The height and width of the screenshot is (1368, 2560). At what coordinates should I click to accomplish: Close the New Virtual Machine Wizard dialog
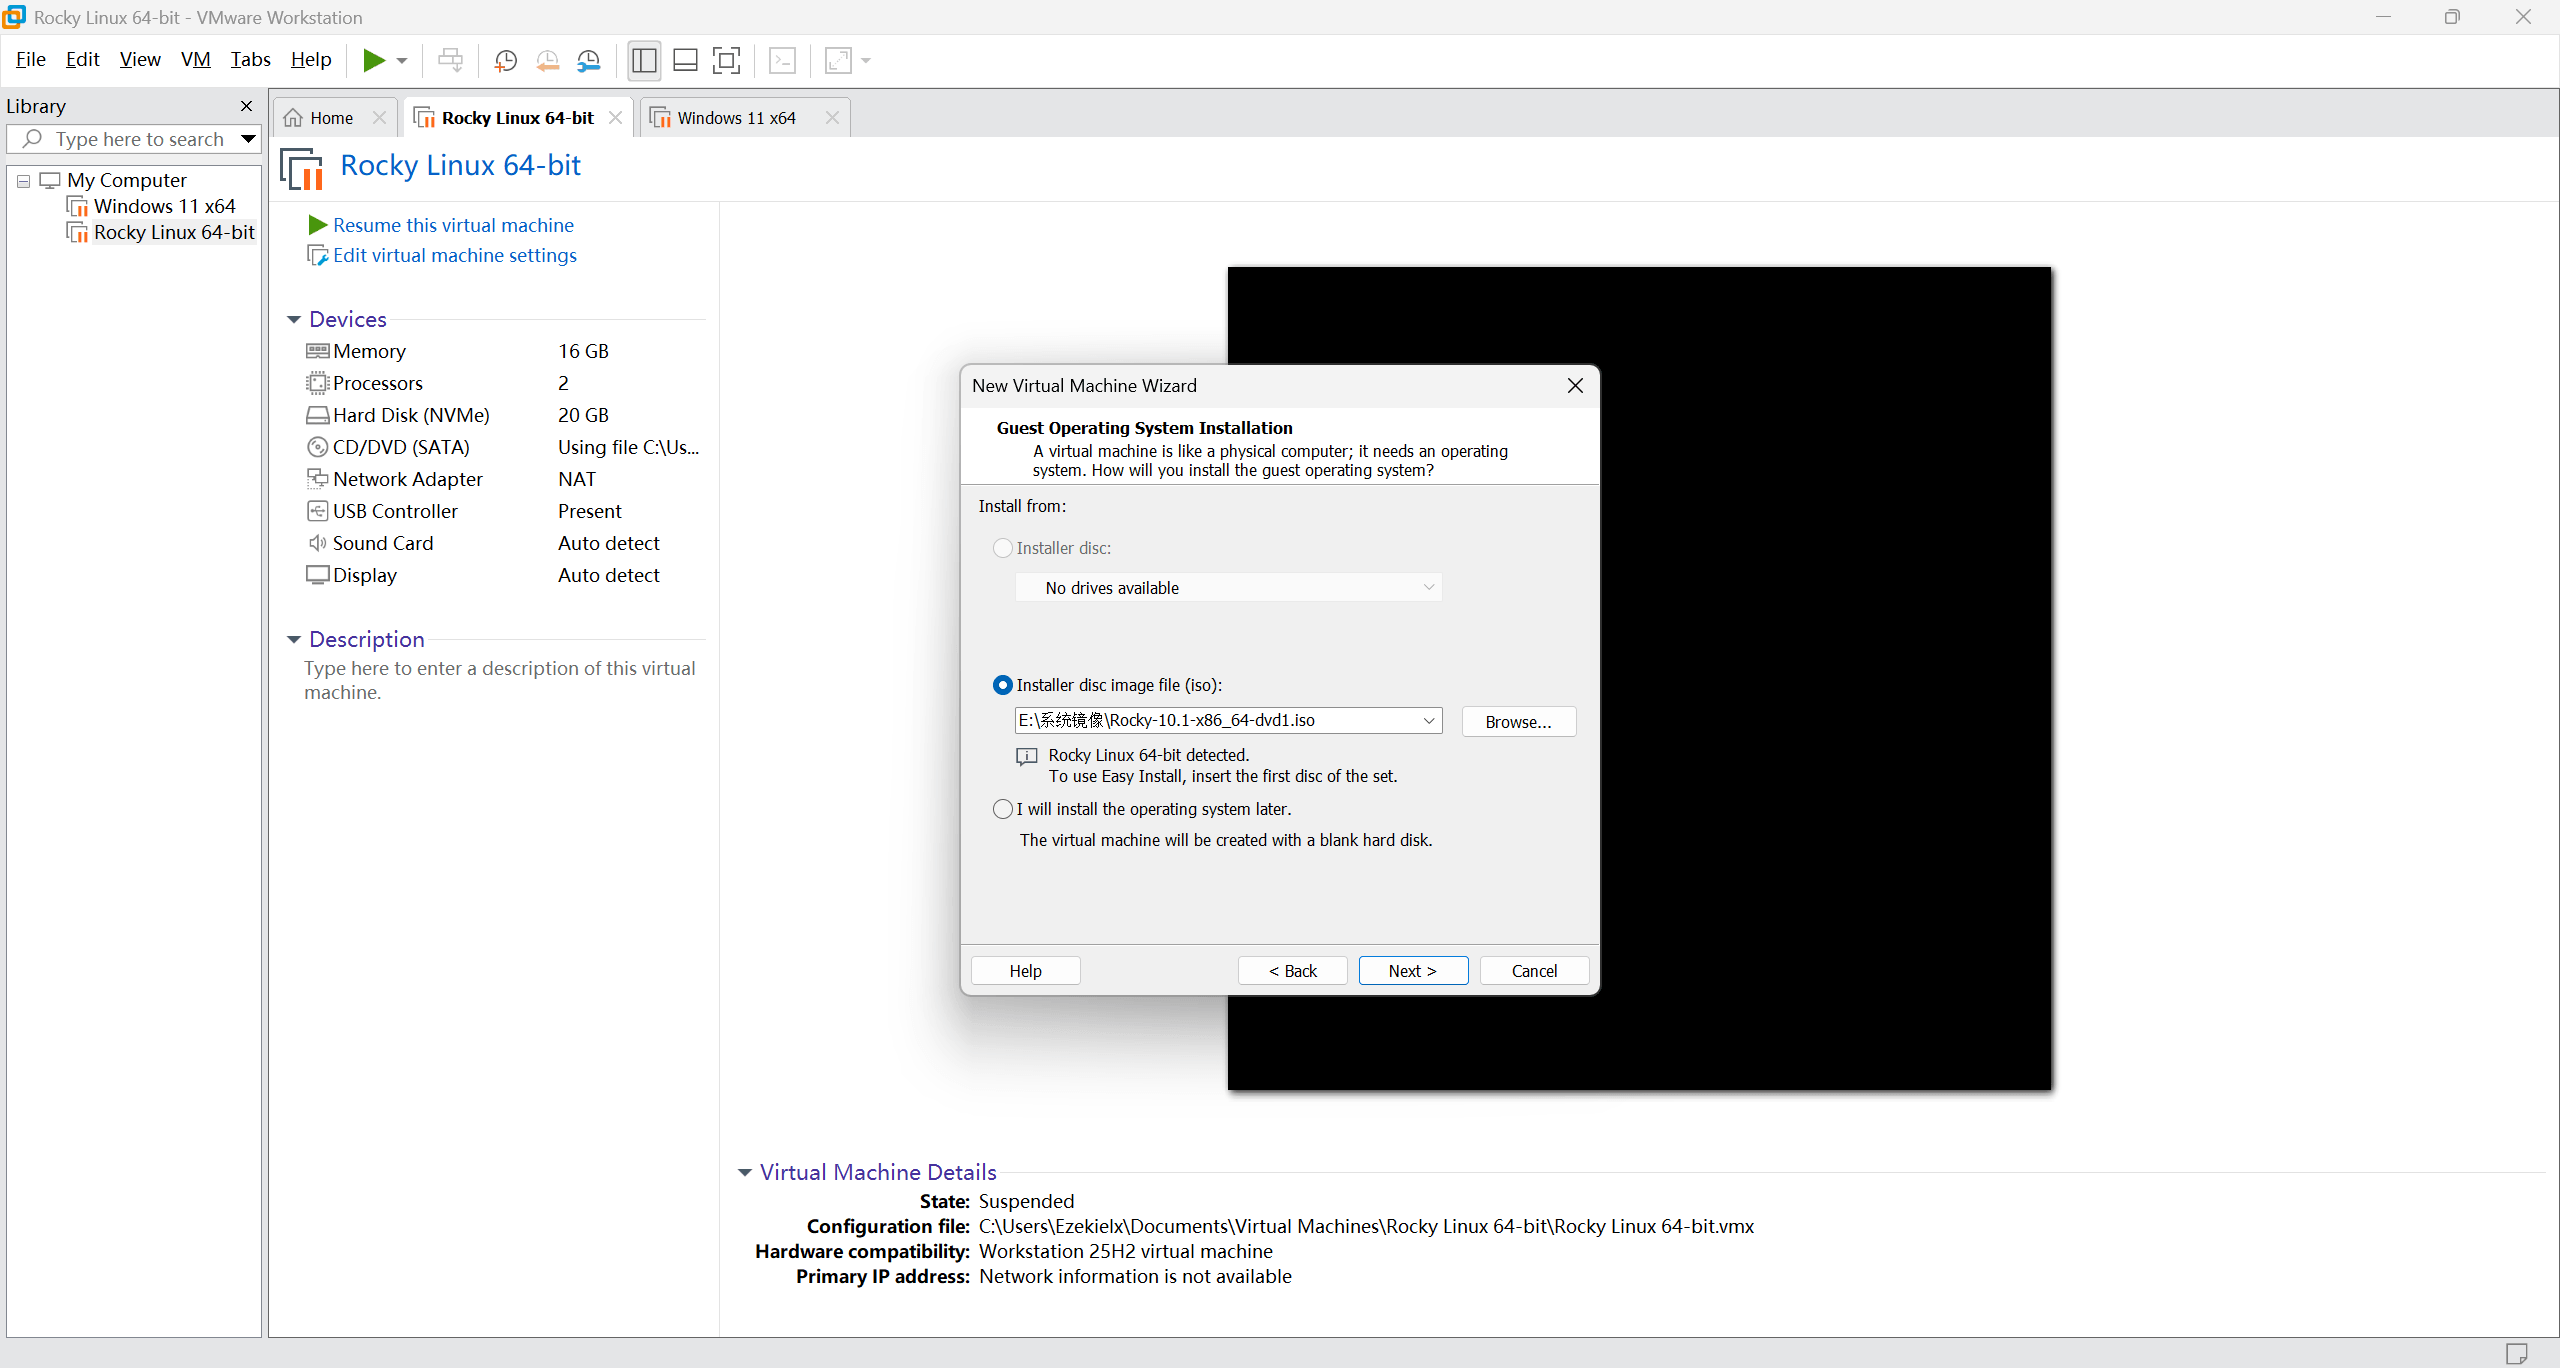click(x=1575, y=386)
